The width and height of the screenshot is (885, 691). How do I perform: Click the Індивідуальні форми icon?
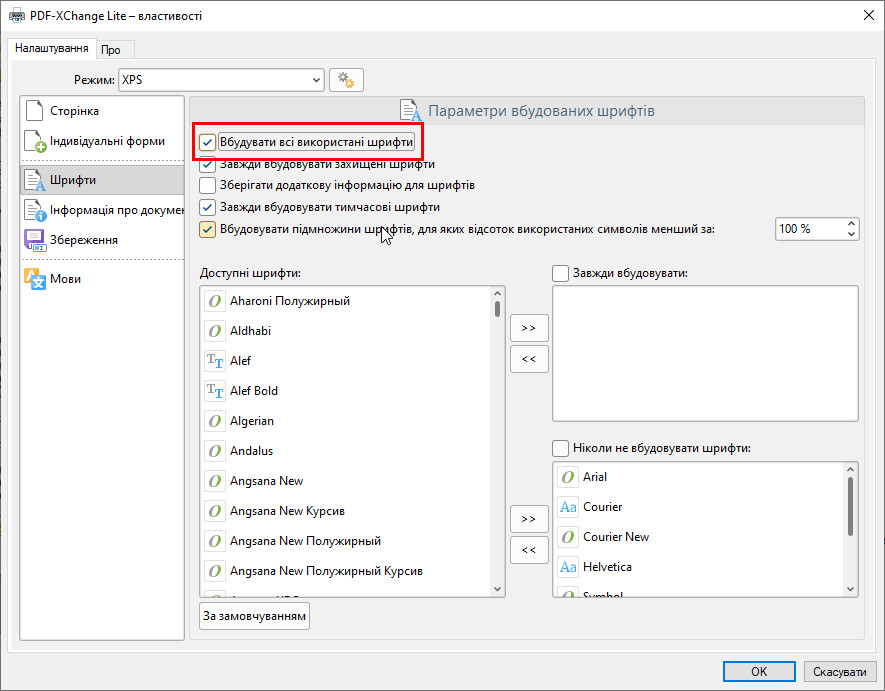pyautogui.click(x=35, y=141)
